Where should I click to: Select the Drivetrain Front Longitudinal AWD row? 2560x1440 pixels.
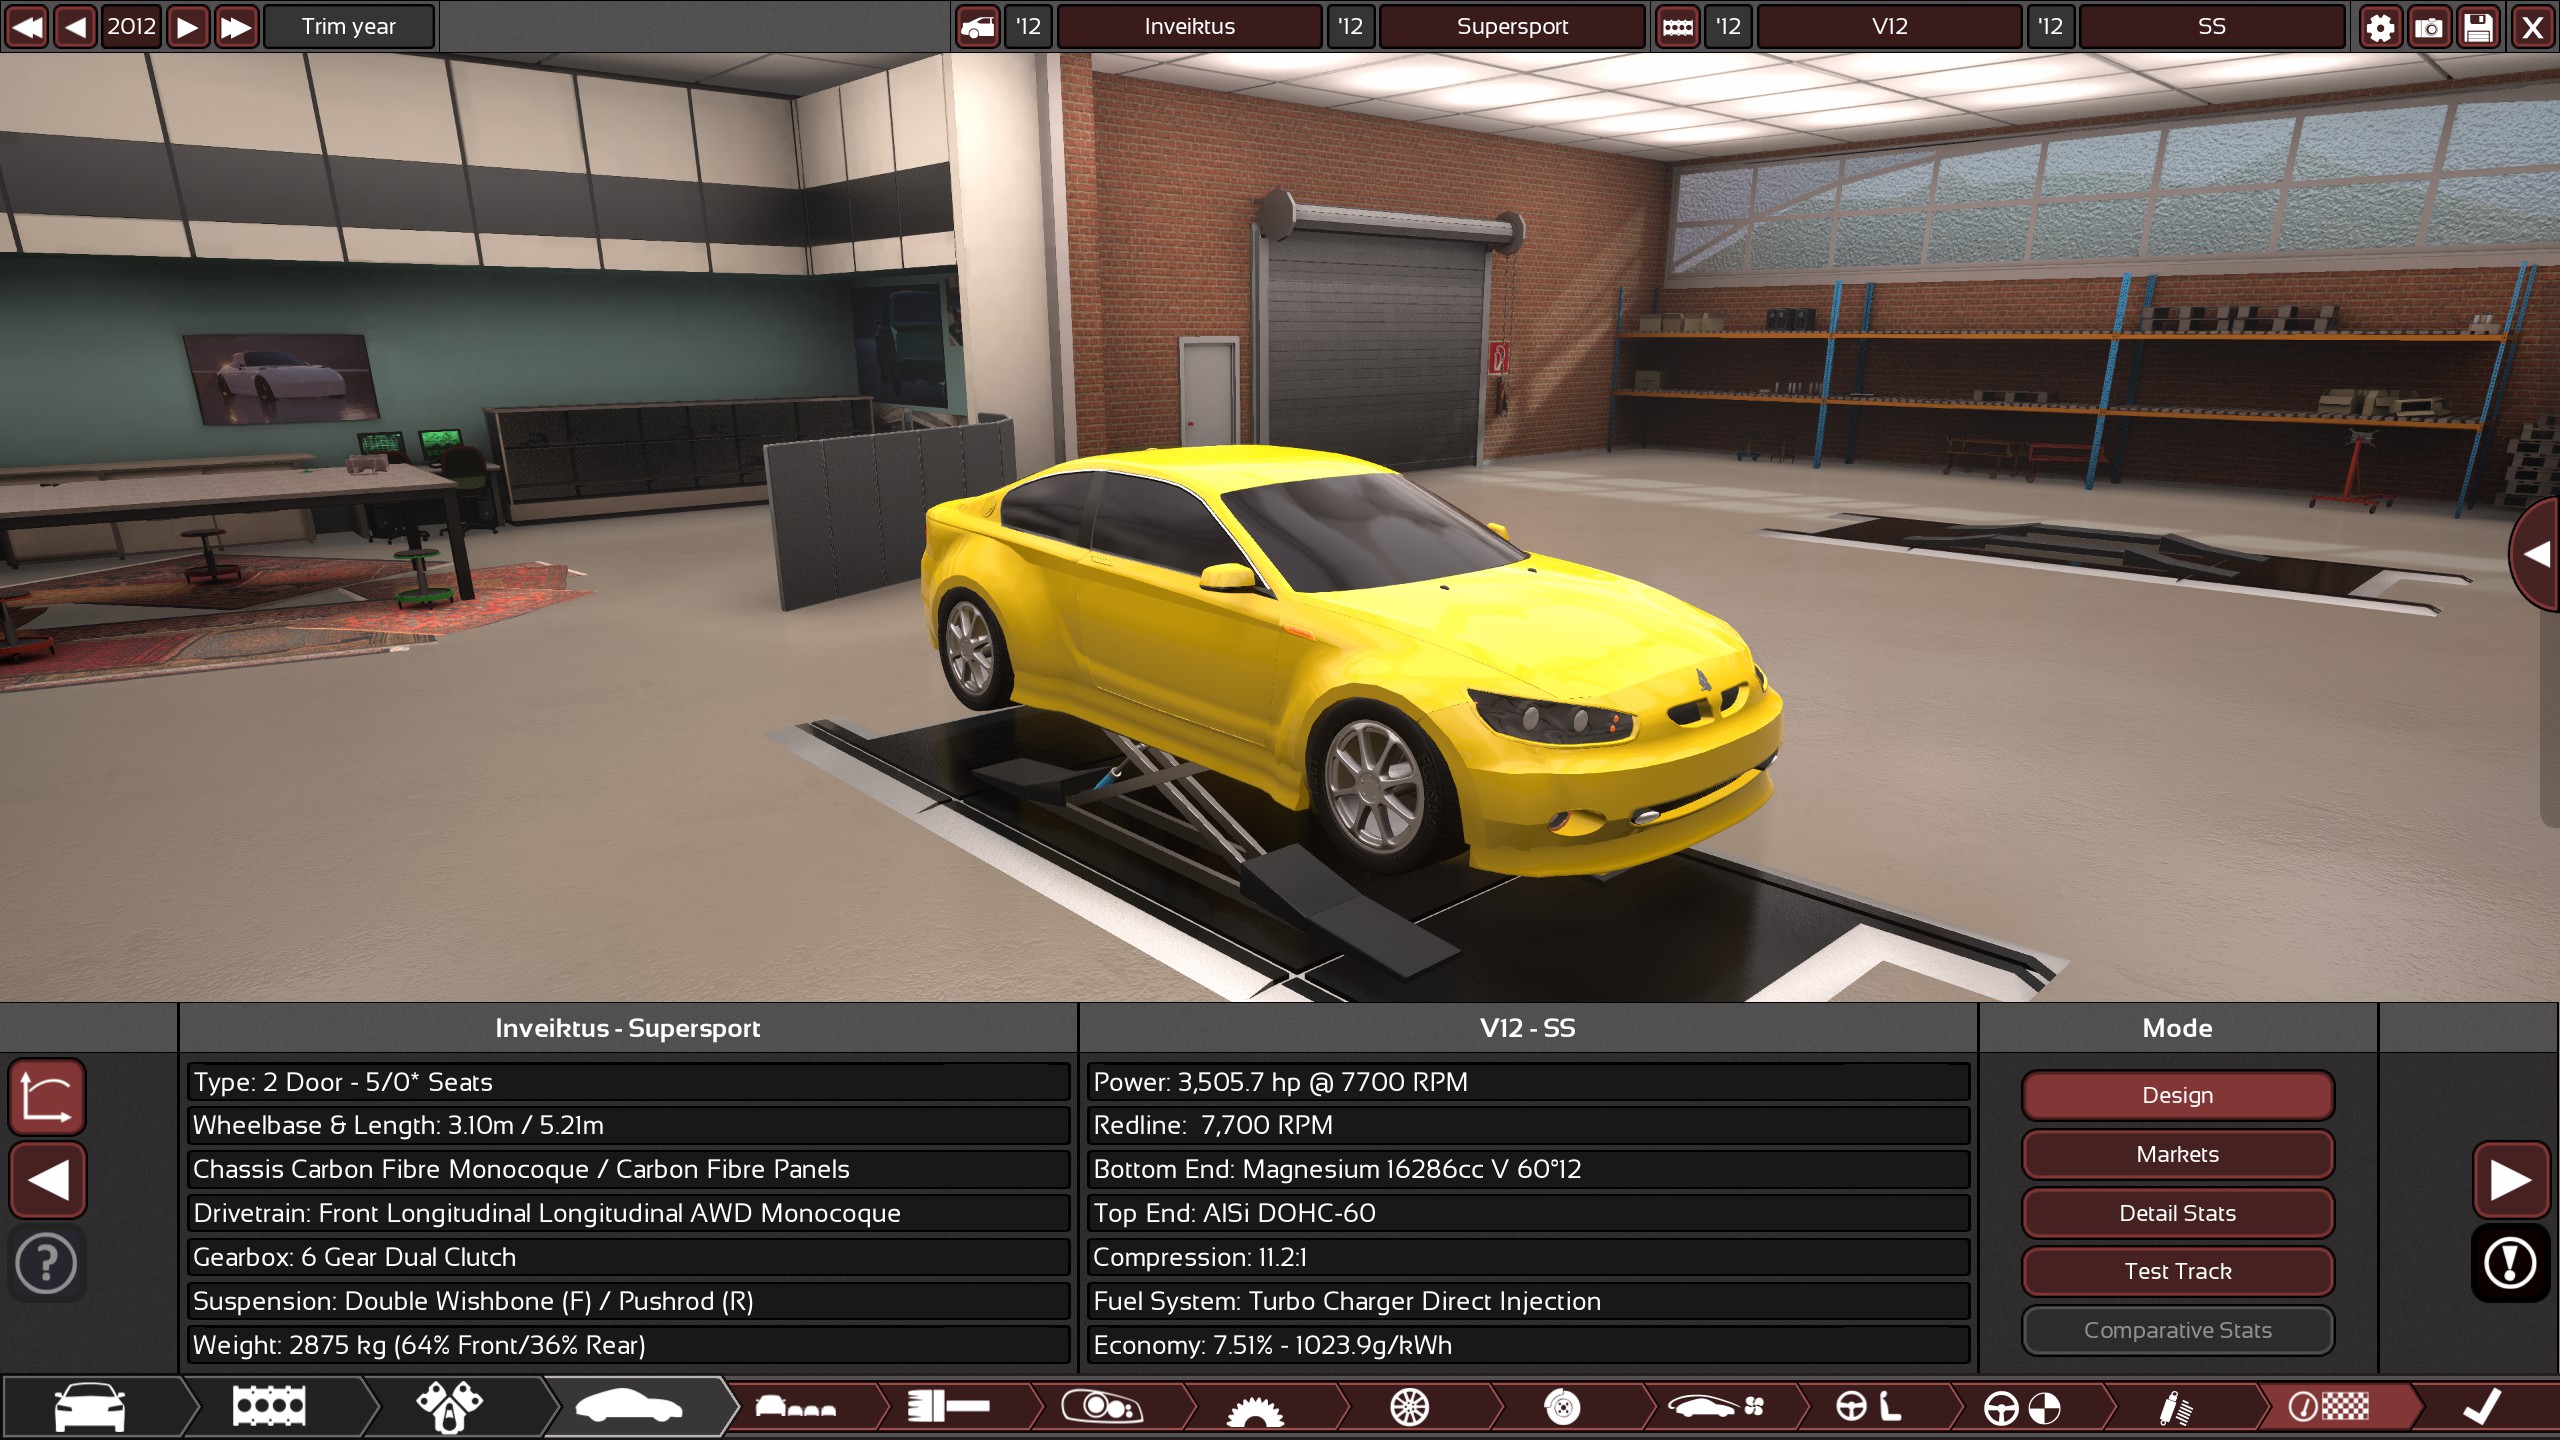pos(628,1213)
